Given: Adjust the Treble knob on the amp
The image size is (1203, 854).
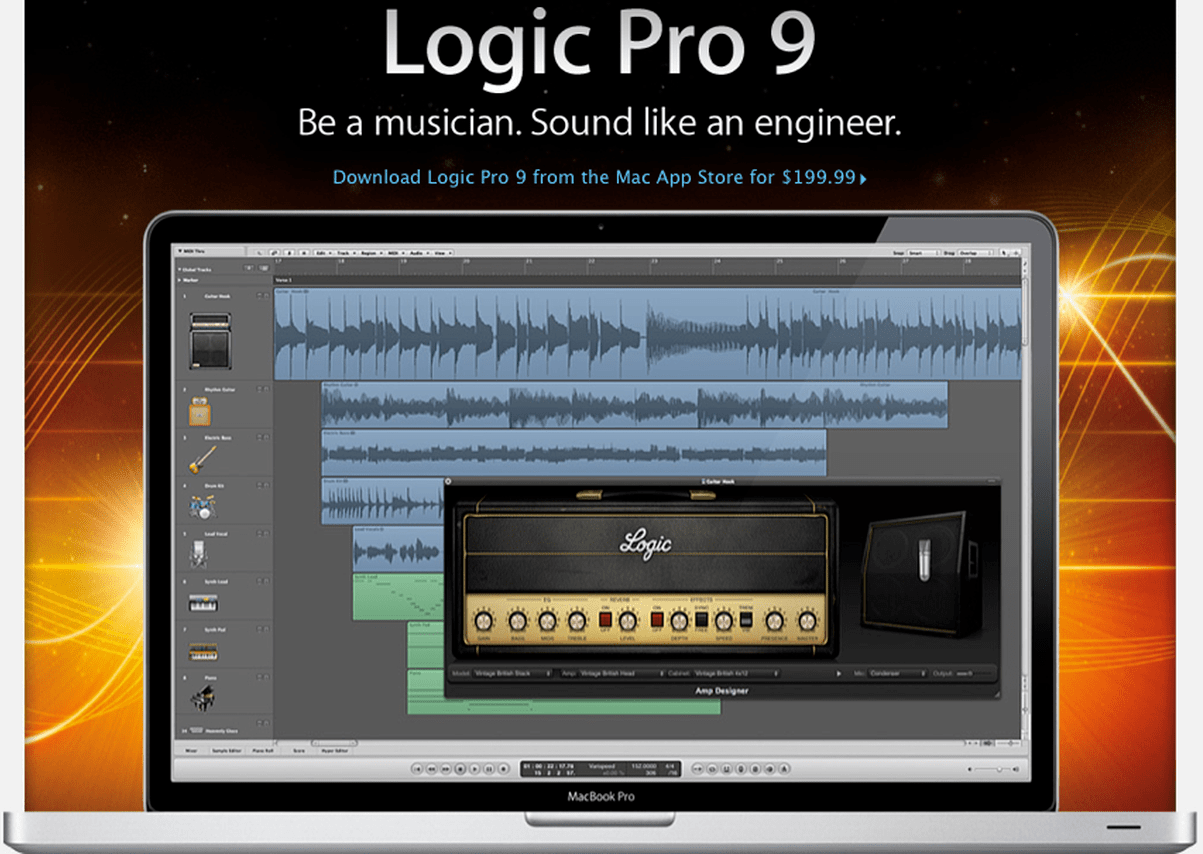Looking at the screenshot, I should pos(577,620).
